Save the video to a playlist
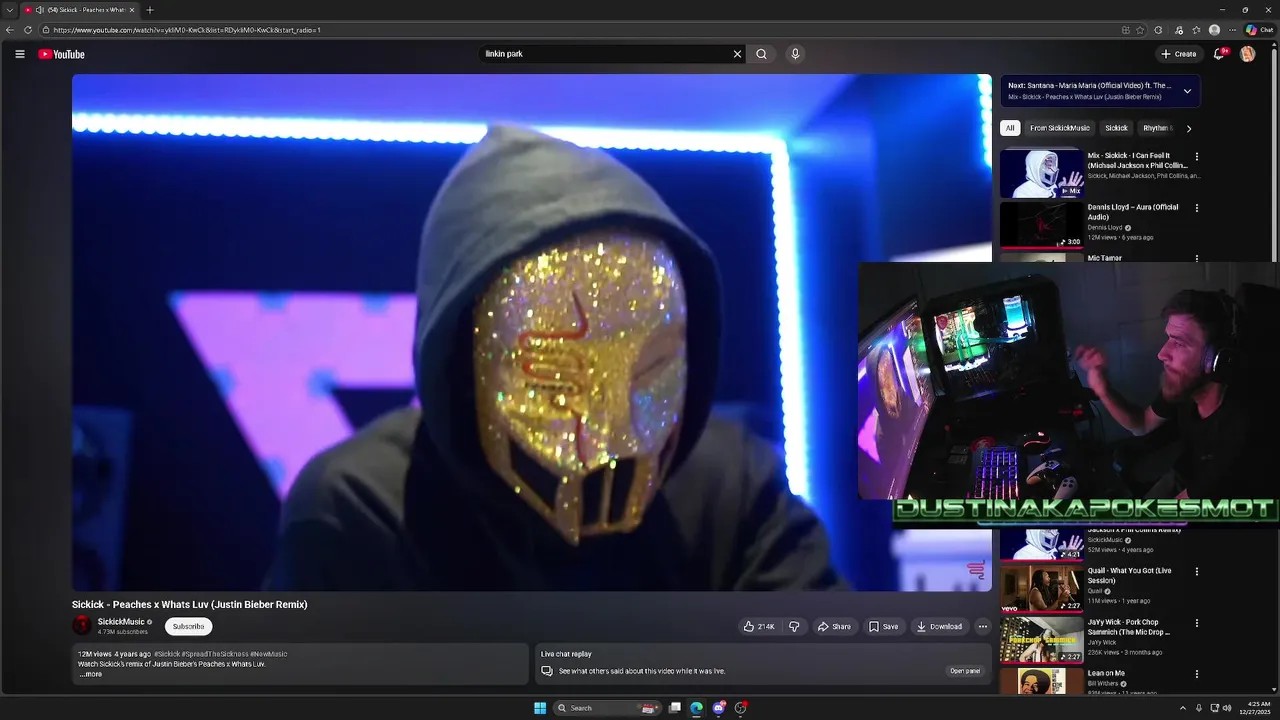 pyautogui.click(x=883, y=627)
